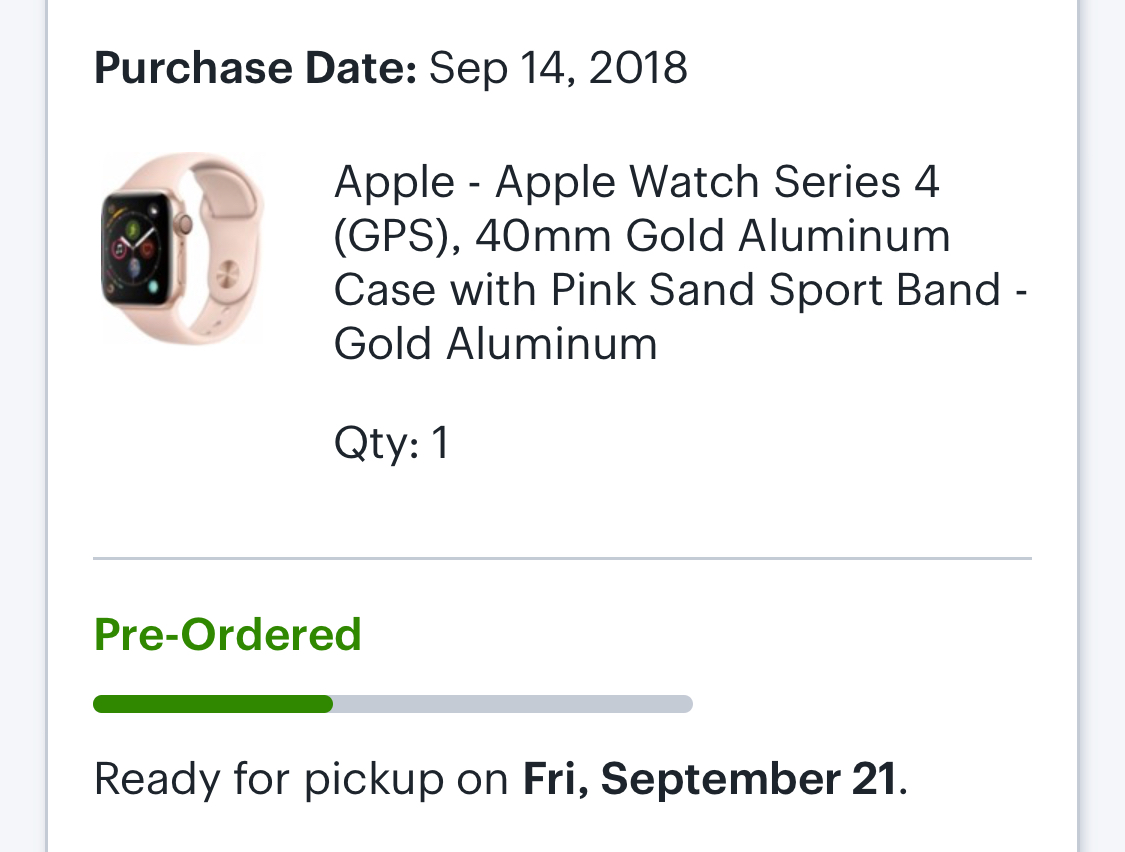Click the "Ready for pickup on" text
This screenshot has height=852, width=1125.
pos(302,779)
